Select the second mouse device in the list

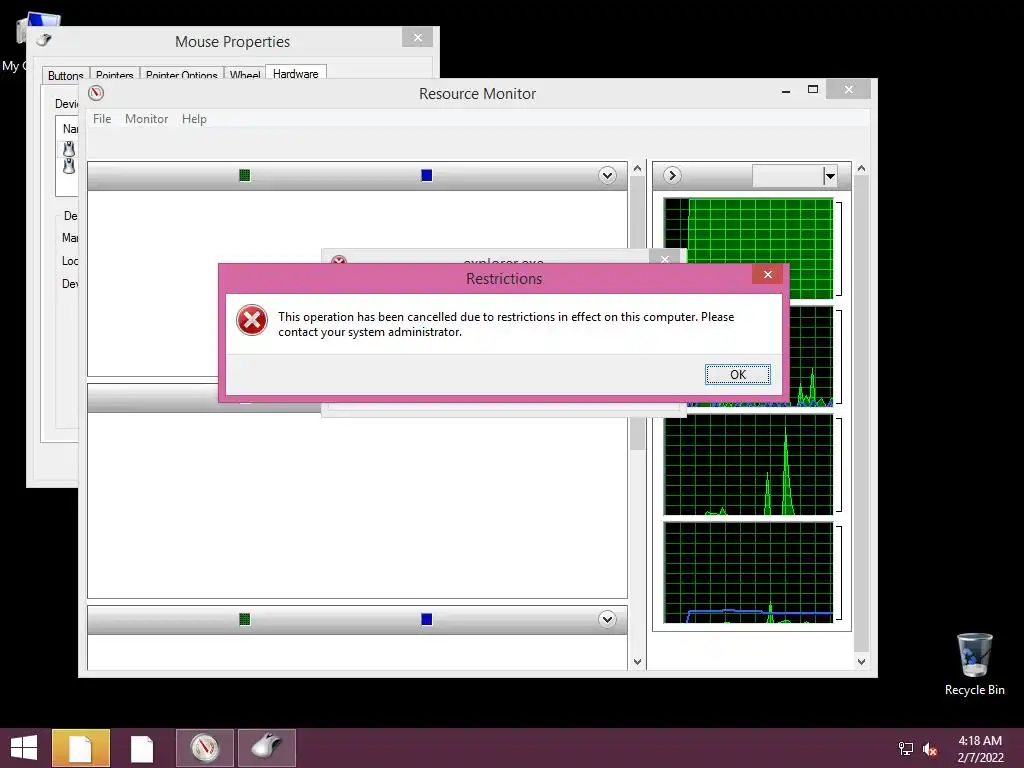click(x=69, y=166)
